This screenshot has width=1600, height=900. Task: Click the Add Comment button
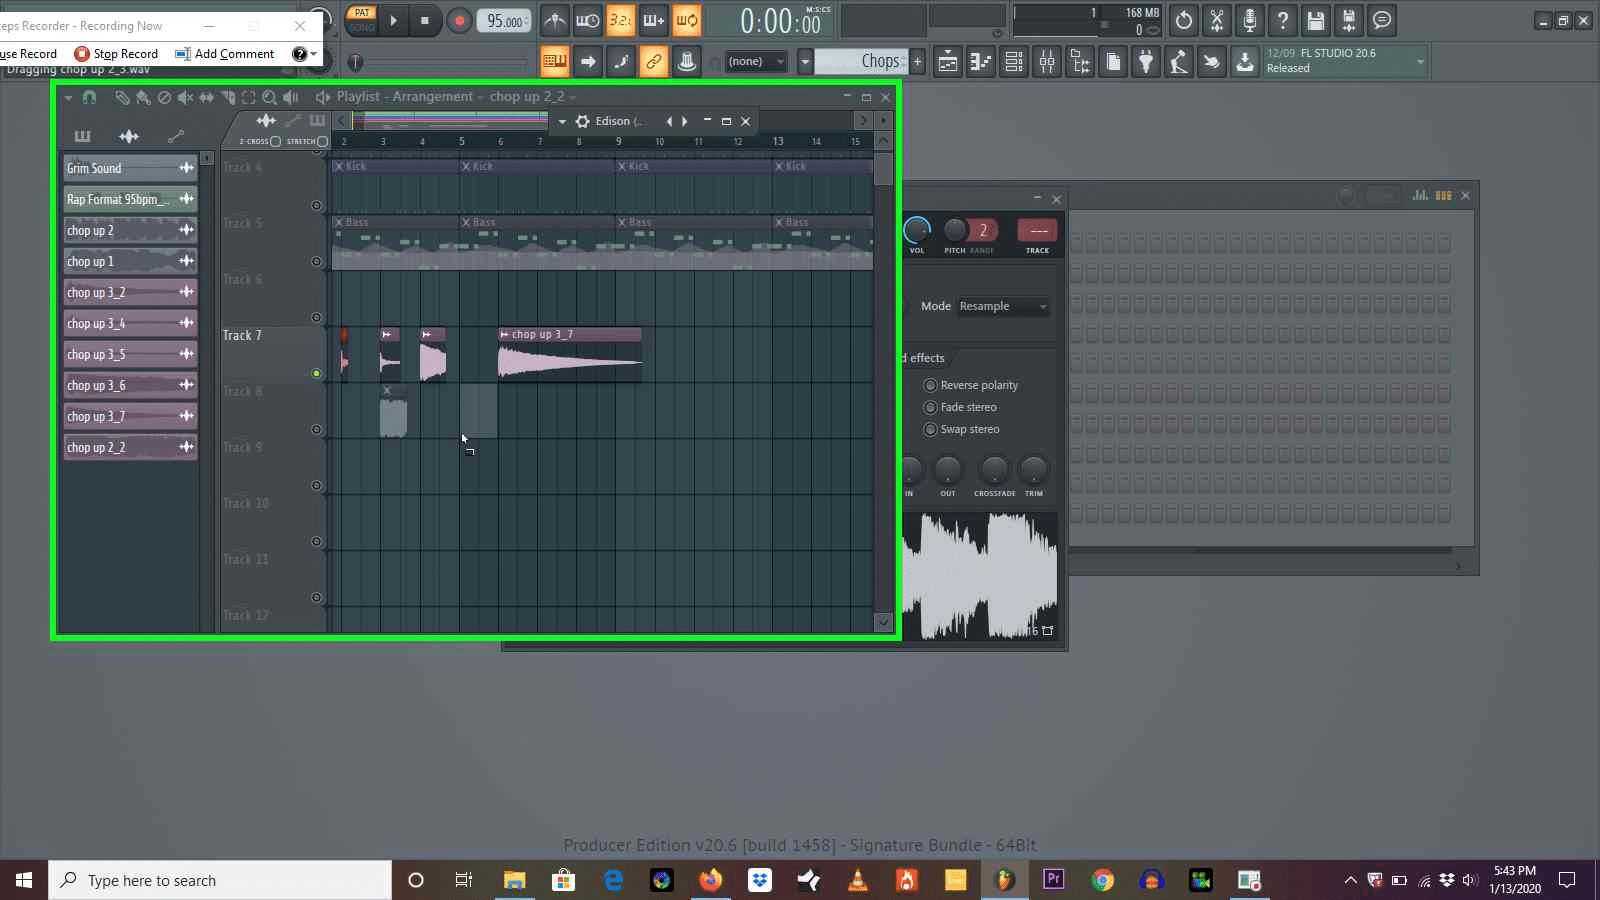tap(225, 54)
